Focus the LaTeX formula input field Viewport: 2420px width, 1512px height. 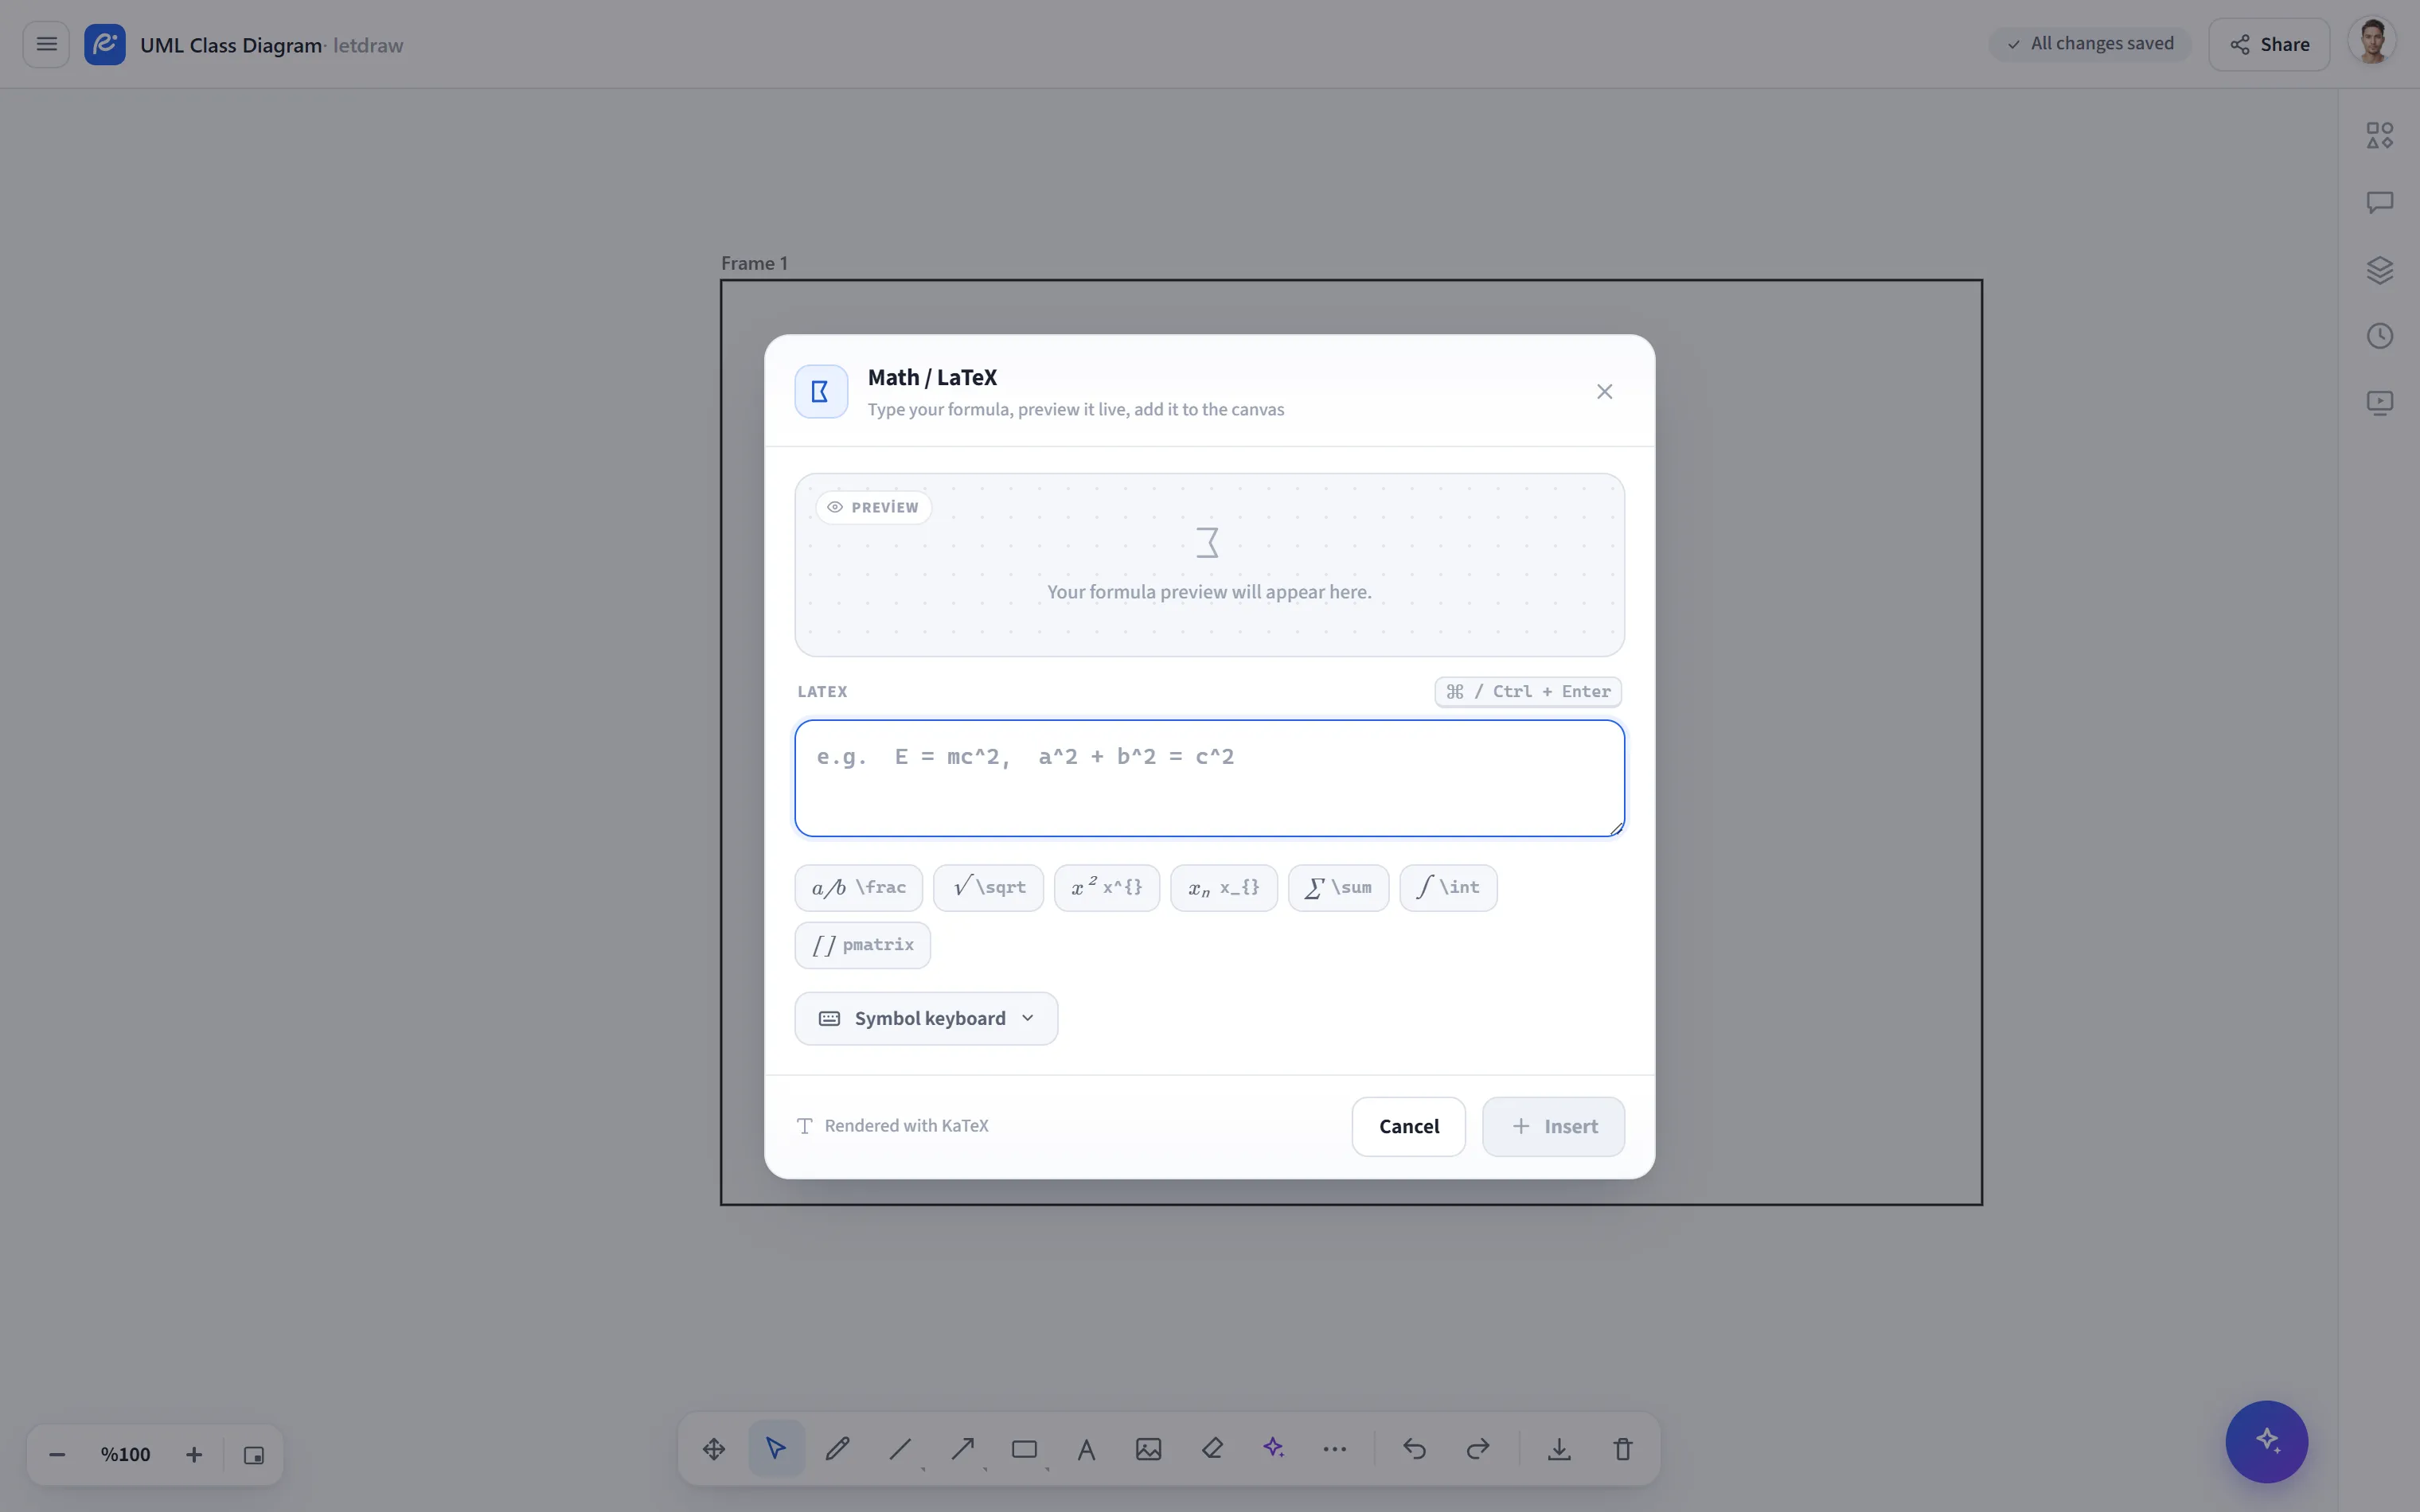pyautogui.click(x=1210, y=778)
